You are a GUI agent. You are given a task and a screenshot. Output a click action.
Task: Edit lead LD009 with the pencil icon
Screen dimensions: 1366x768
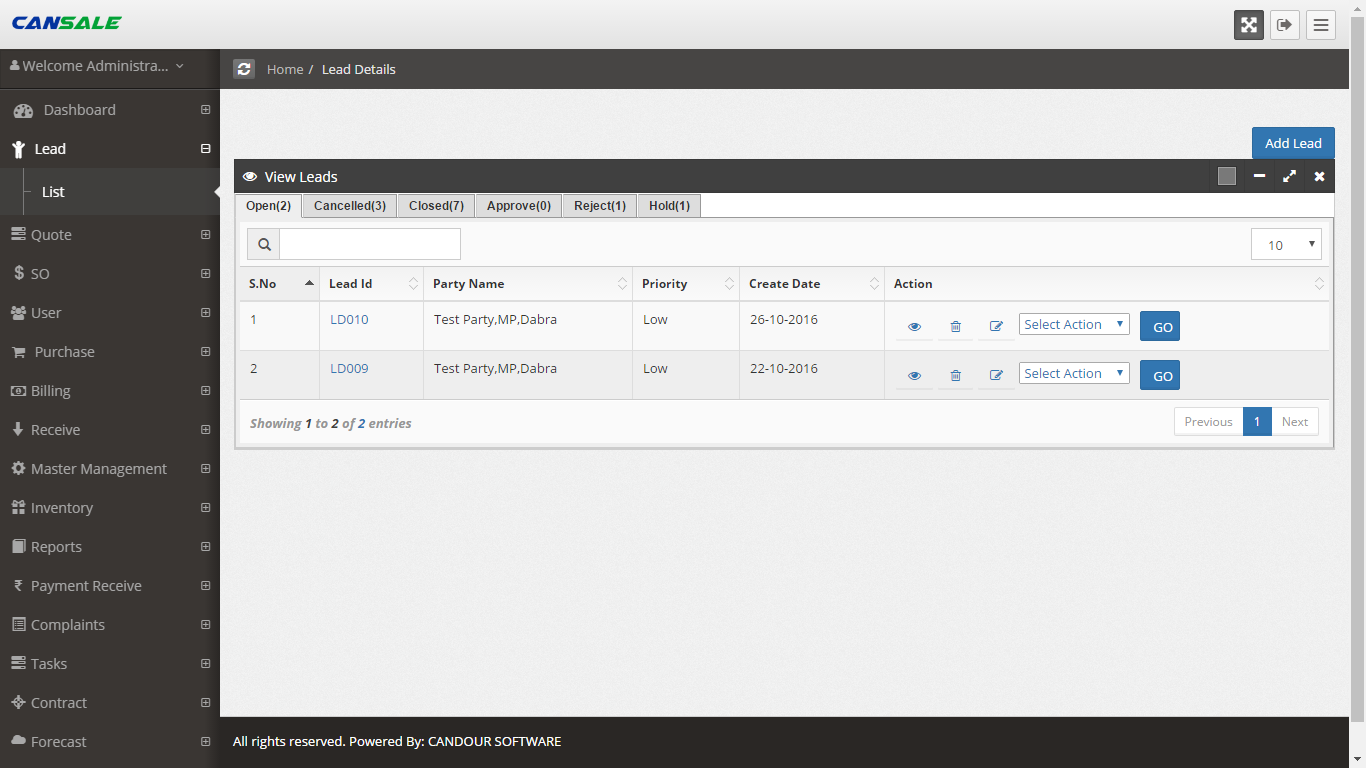(x=996, y=376)
